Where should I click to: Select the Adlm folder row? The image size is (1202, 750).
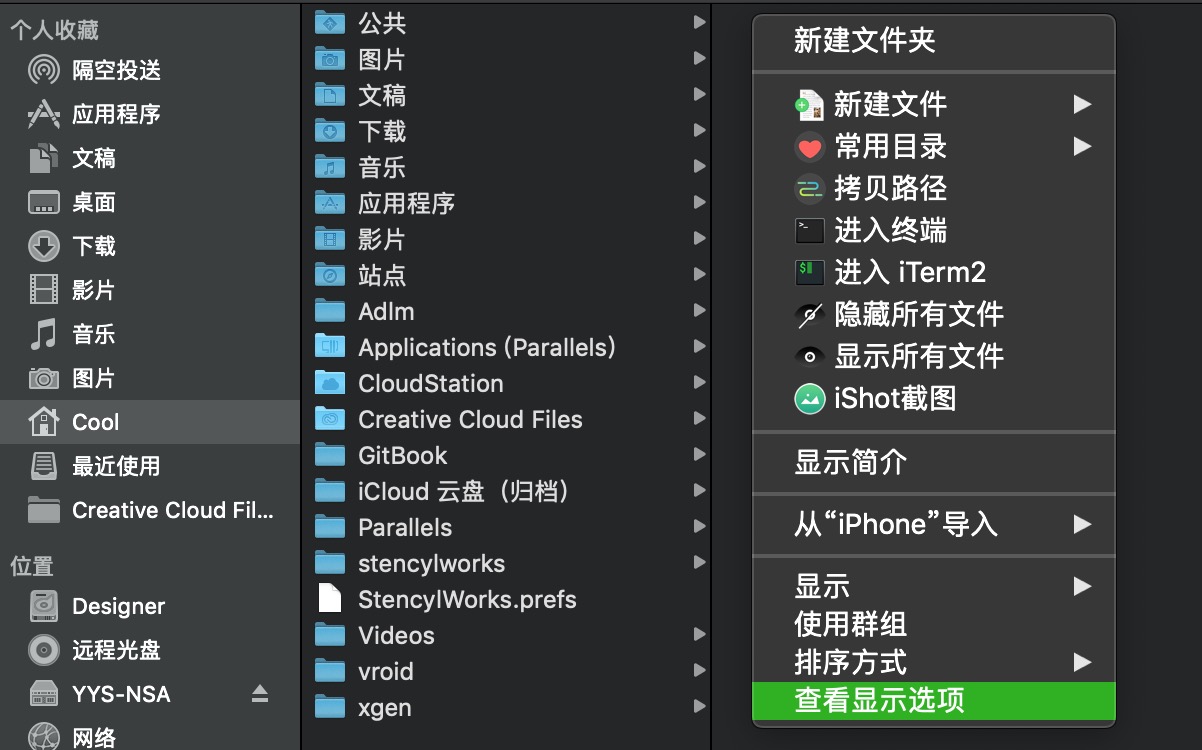click(506, 311)
